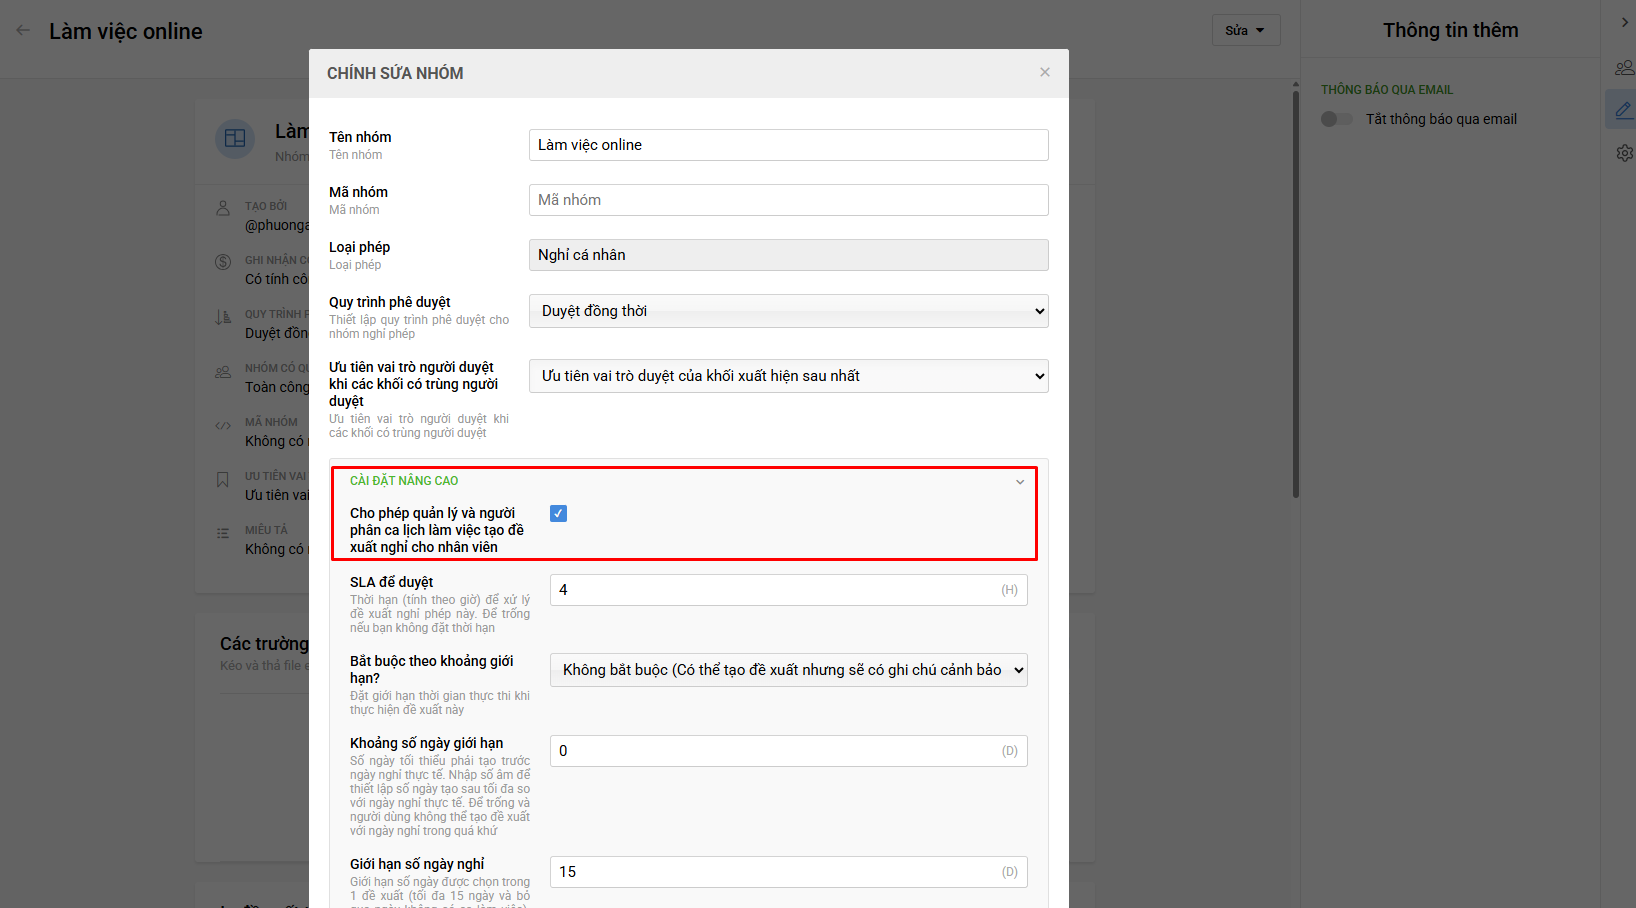
Task: Close the Chỉnh sửa nhóm dialog
Action: [1044, 72]
